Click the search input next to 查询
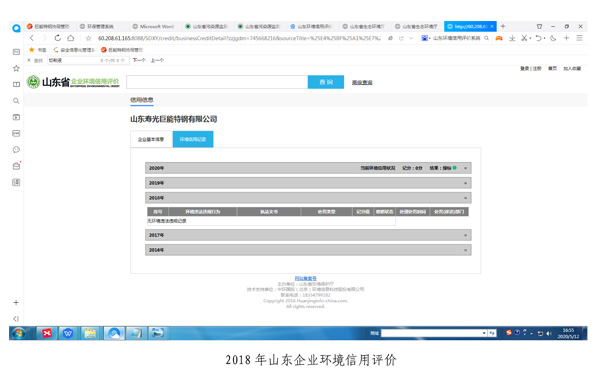 tap(217, 82)
